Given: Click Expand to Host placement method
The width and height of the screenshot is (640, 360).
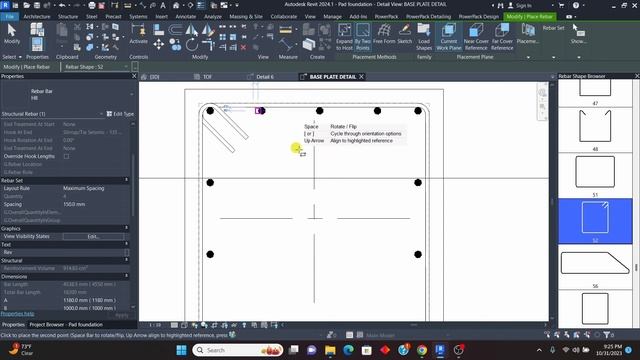Looking at the screenshot, I should [x=344, y=37].
